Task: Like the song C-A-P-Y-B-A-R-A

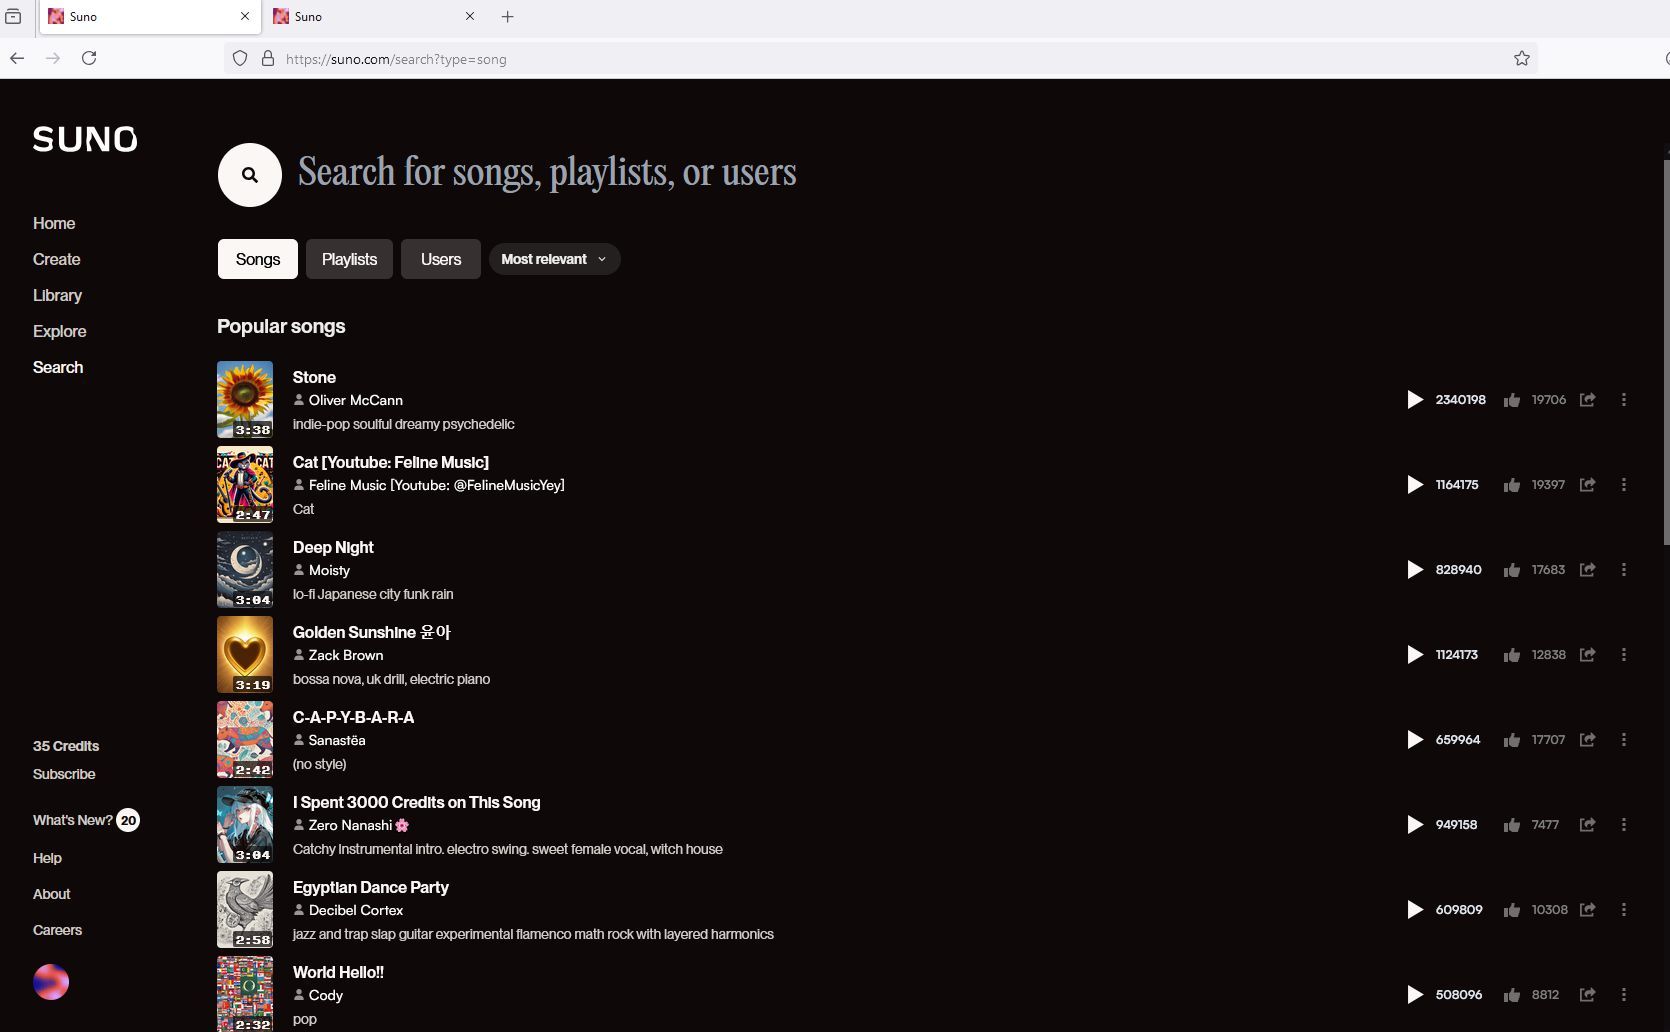Action: tap(1512, 740)
